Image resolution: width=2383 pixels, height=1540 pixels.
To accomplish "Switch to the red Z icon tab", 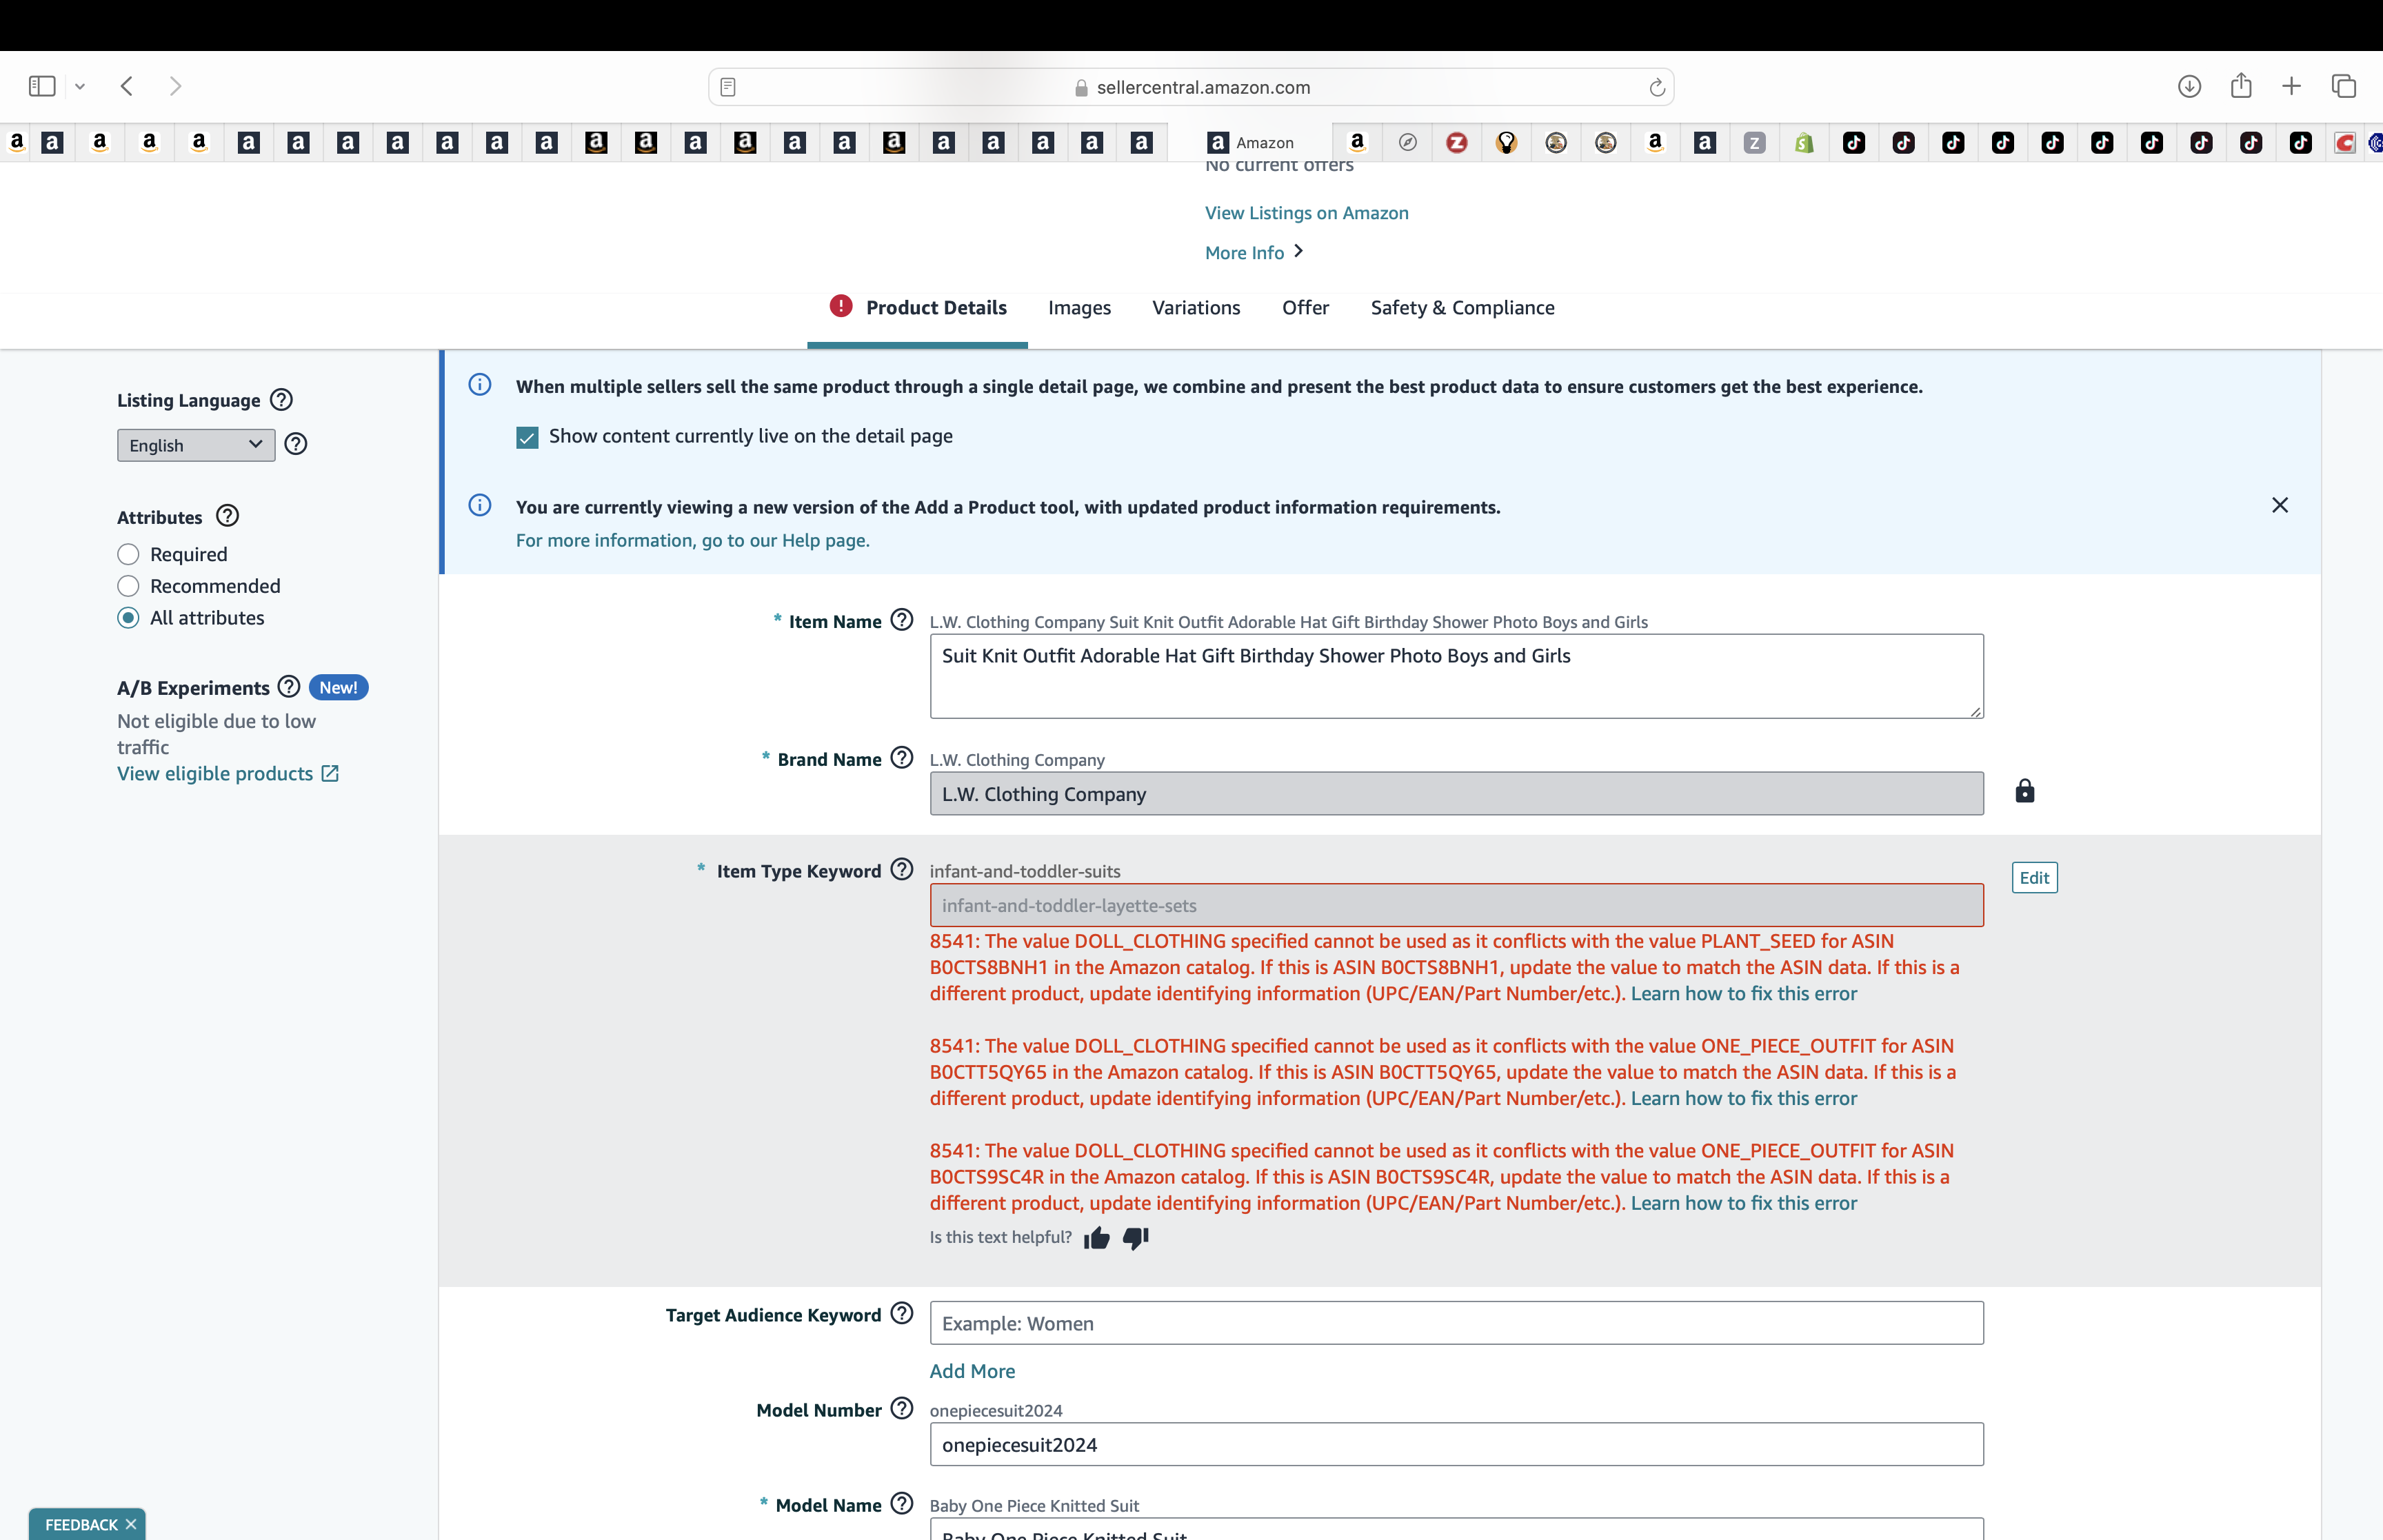I will pyautogui.click(x=1457, y=142).
